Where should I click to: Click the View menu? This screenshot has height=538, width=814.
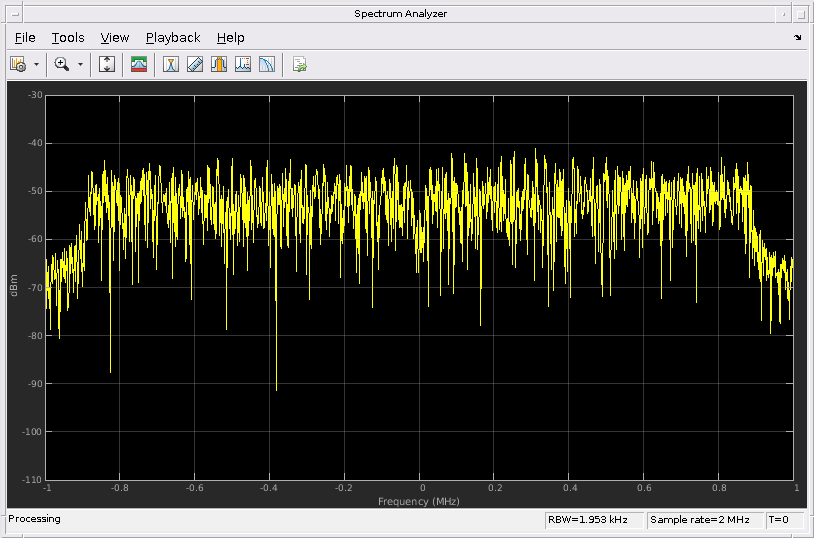[x=115, y=37]
